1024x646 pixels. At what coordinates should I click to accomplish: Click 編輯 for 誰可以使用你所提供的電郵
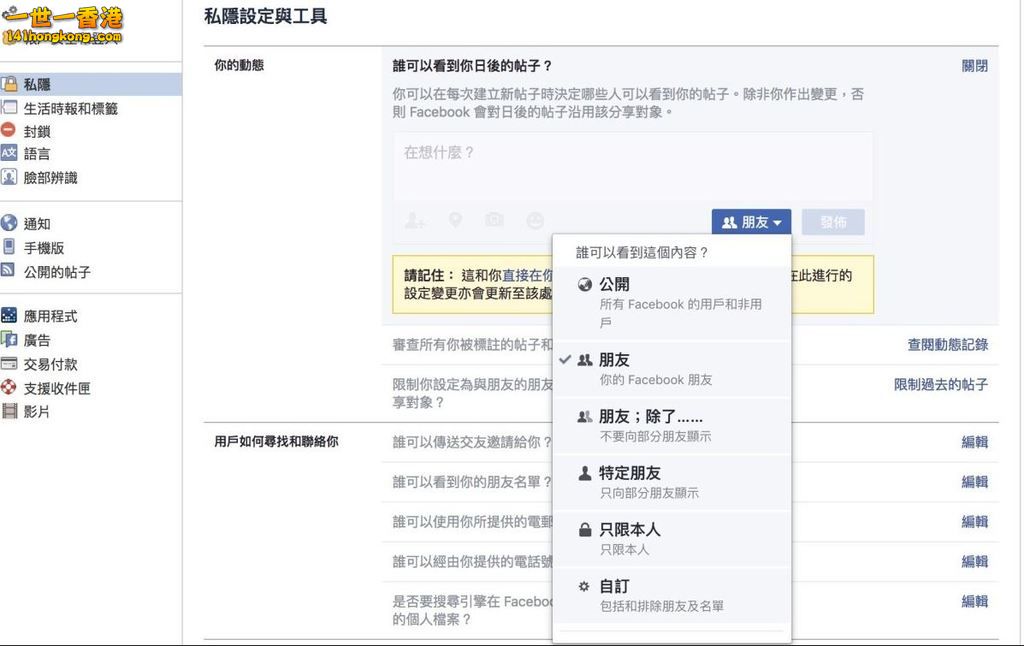[x=974, y=522]
